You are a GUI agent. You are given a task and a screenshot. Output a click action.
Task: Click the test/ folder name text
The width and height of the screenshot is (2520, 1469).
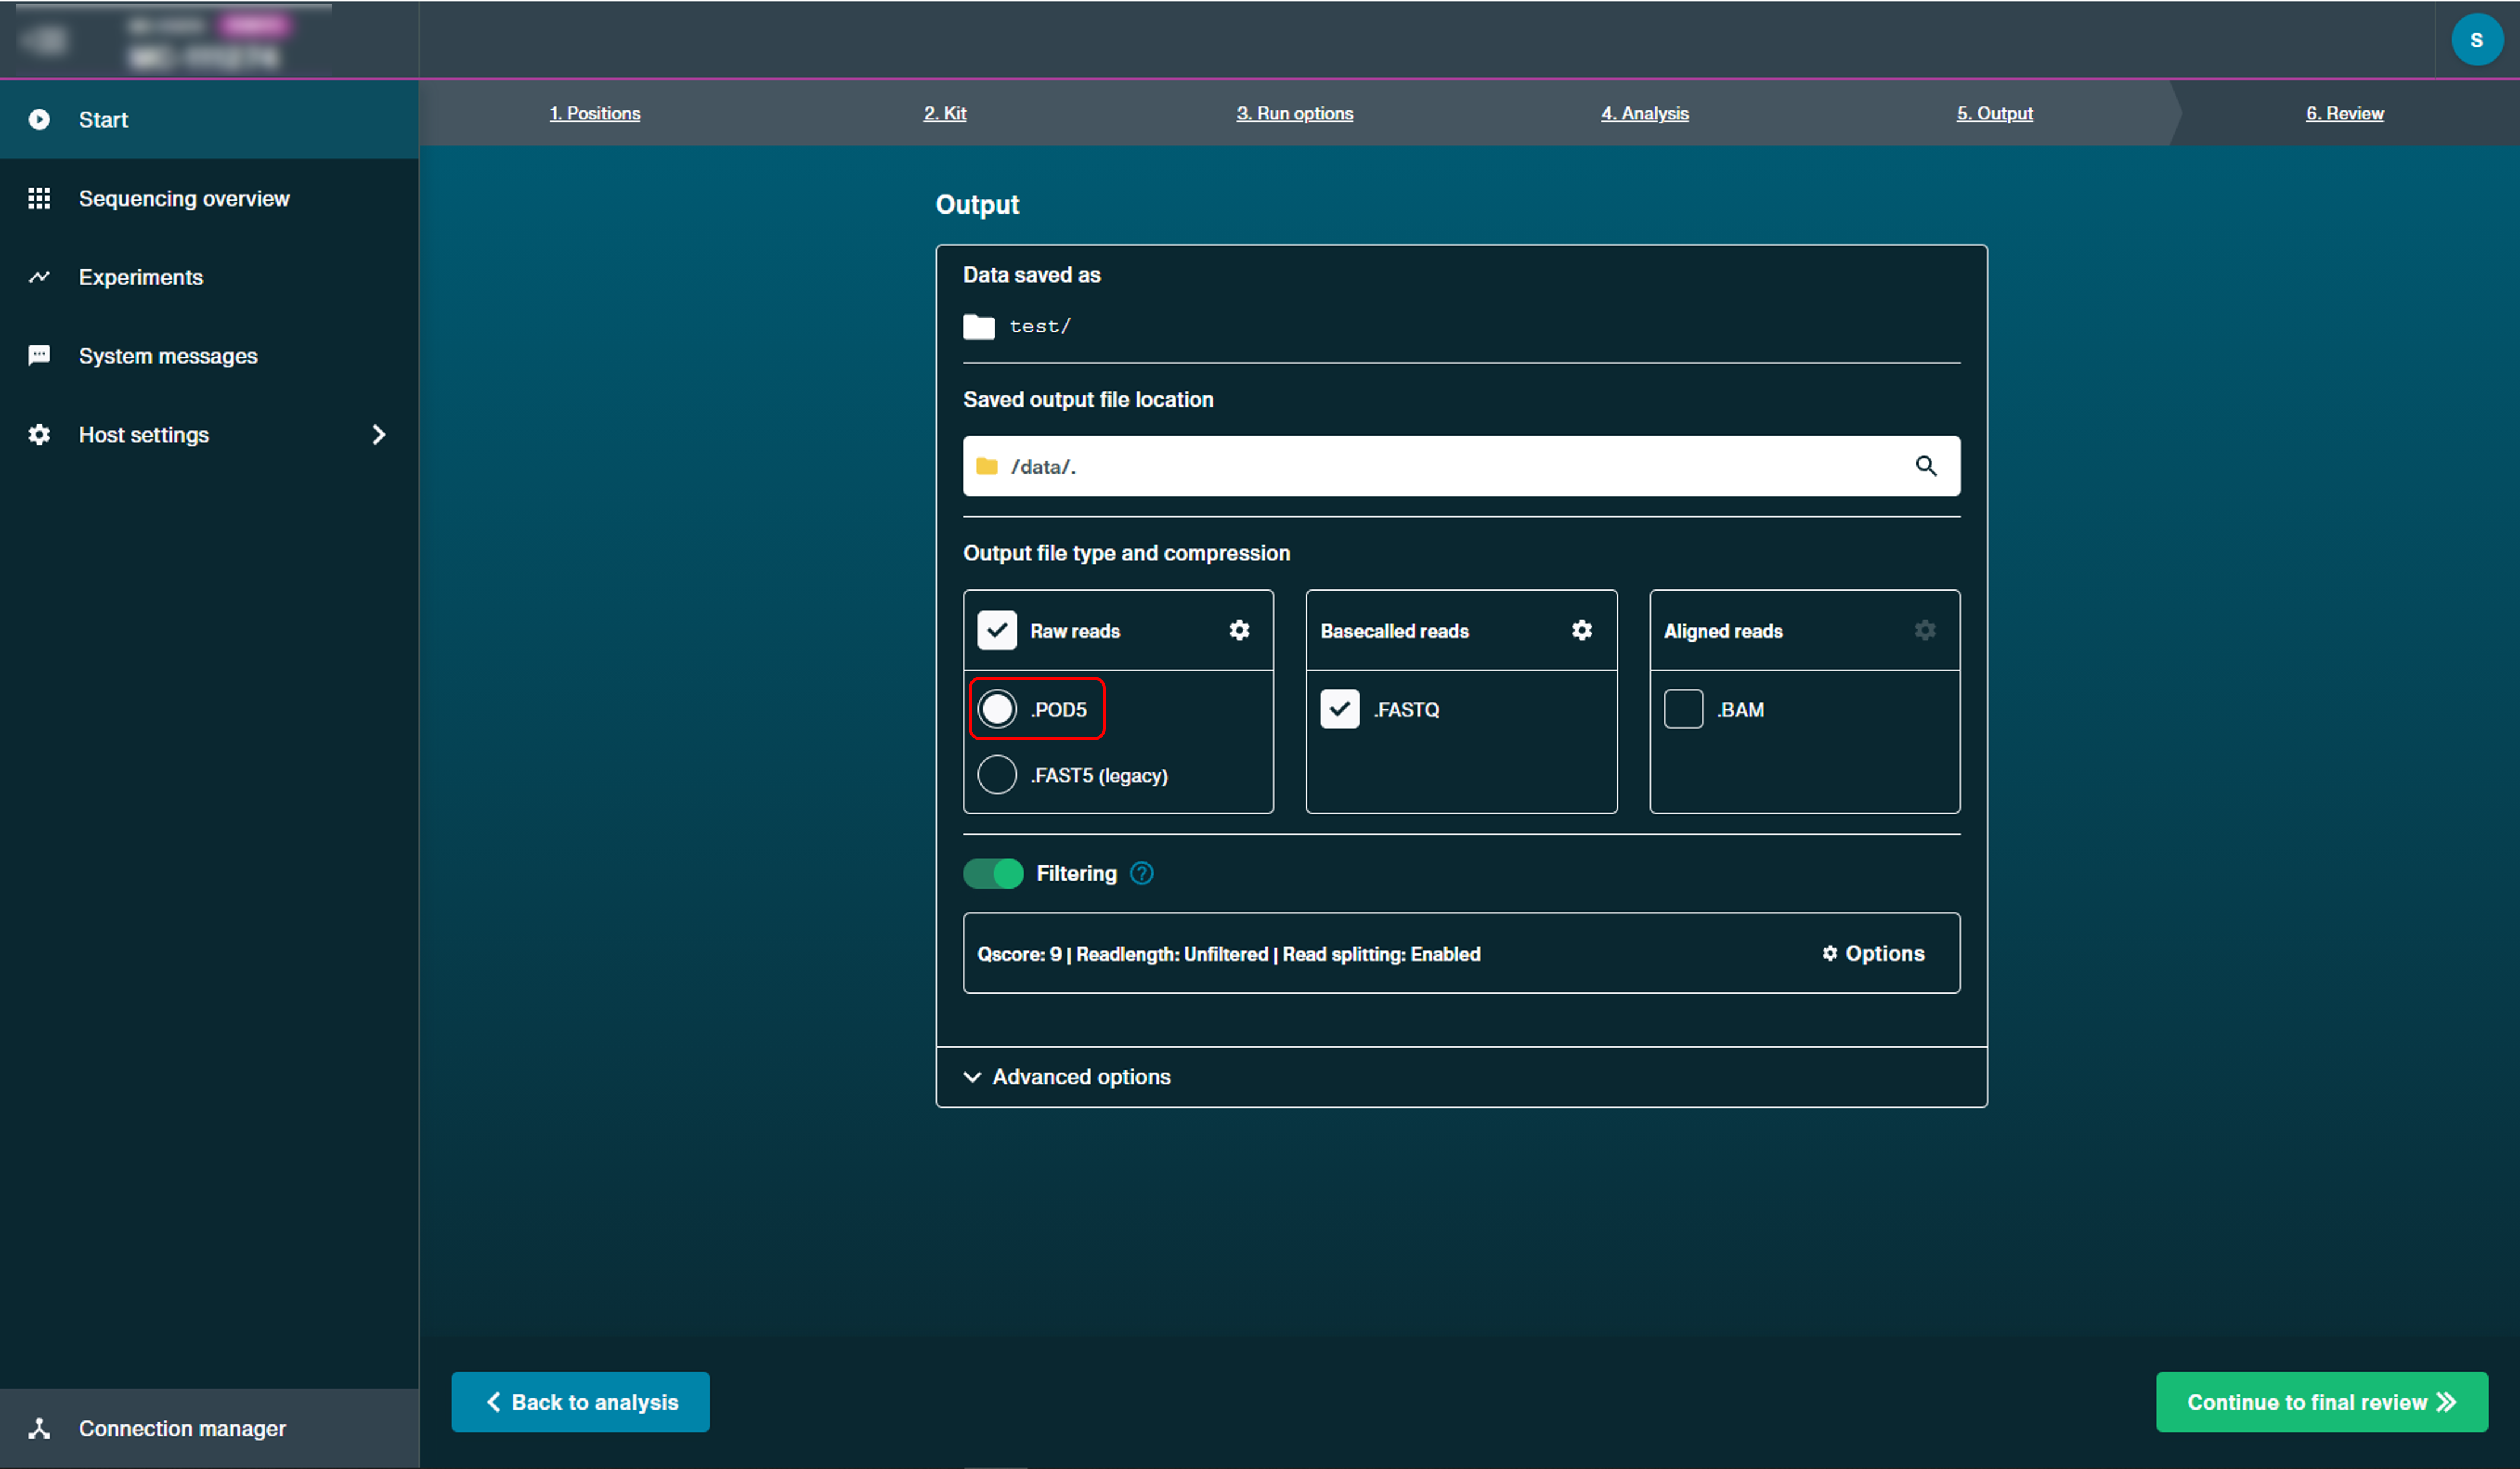(1040, 326)
